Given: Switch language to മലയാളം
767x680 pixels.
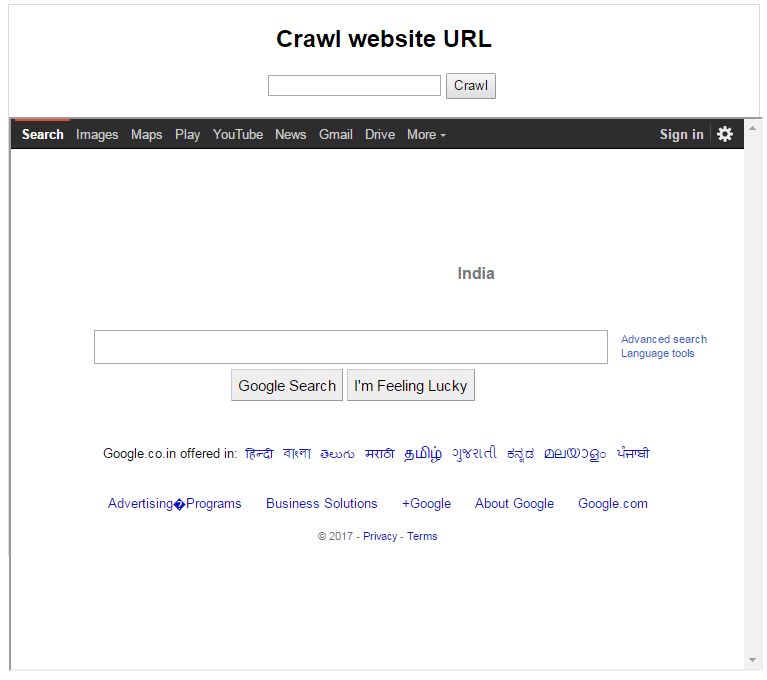Looking at the screenshot, I should 575,454.
